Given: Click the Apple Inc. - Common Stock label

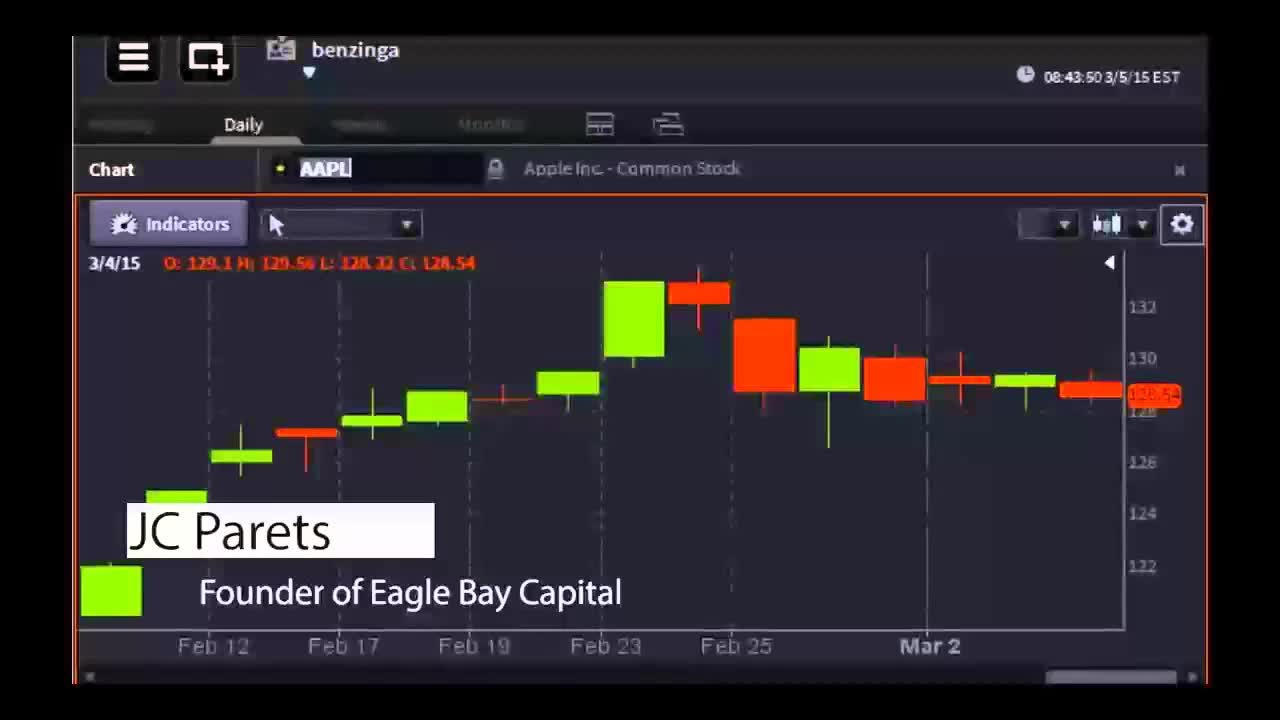Looking at the screenshot, I should point(632,168).
